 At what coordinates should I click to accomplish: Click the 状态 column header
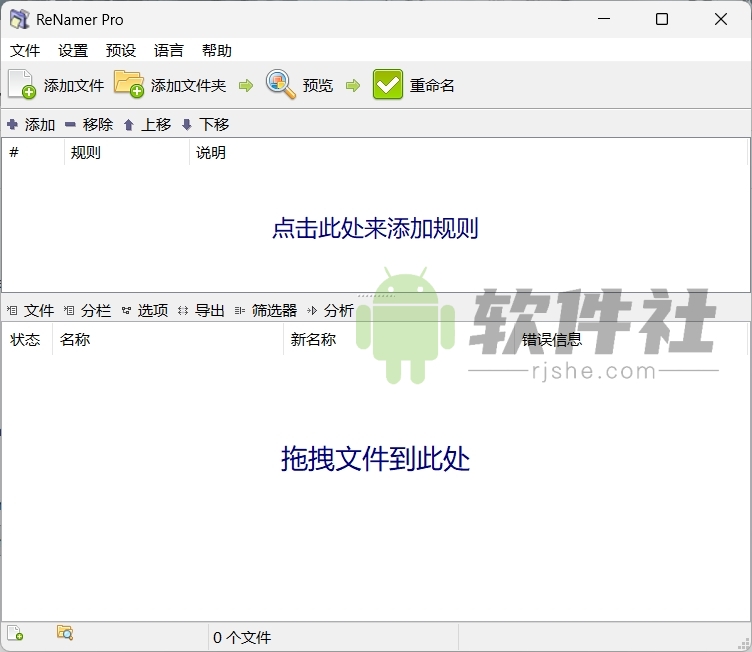(x=27, y=340)
